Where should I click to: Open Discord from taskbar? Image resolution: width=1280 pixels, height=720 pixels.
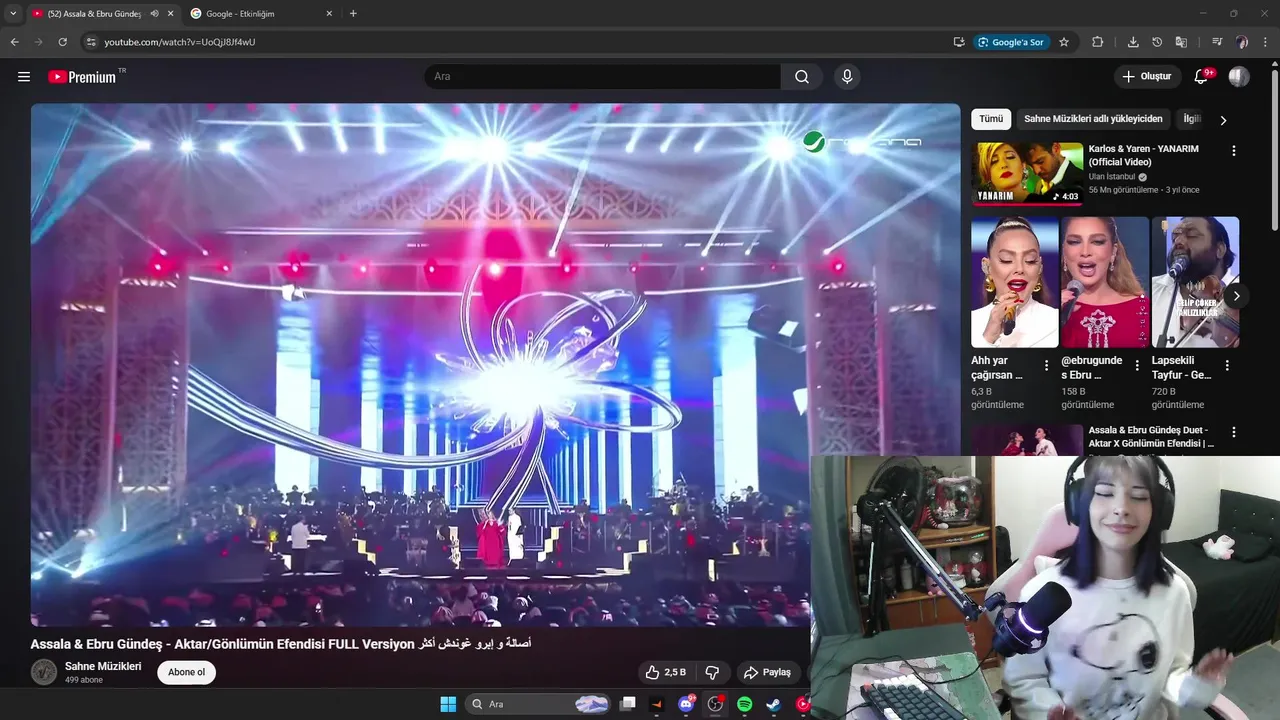686,704
